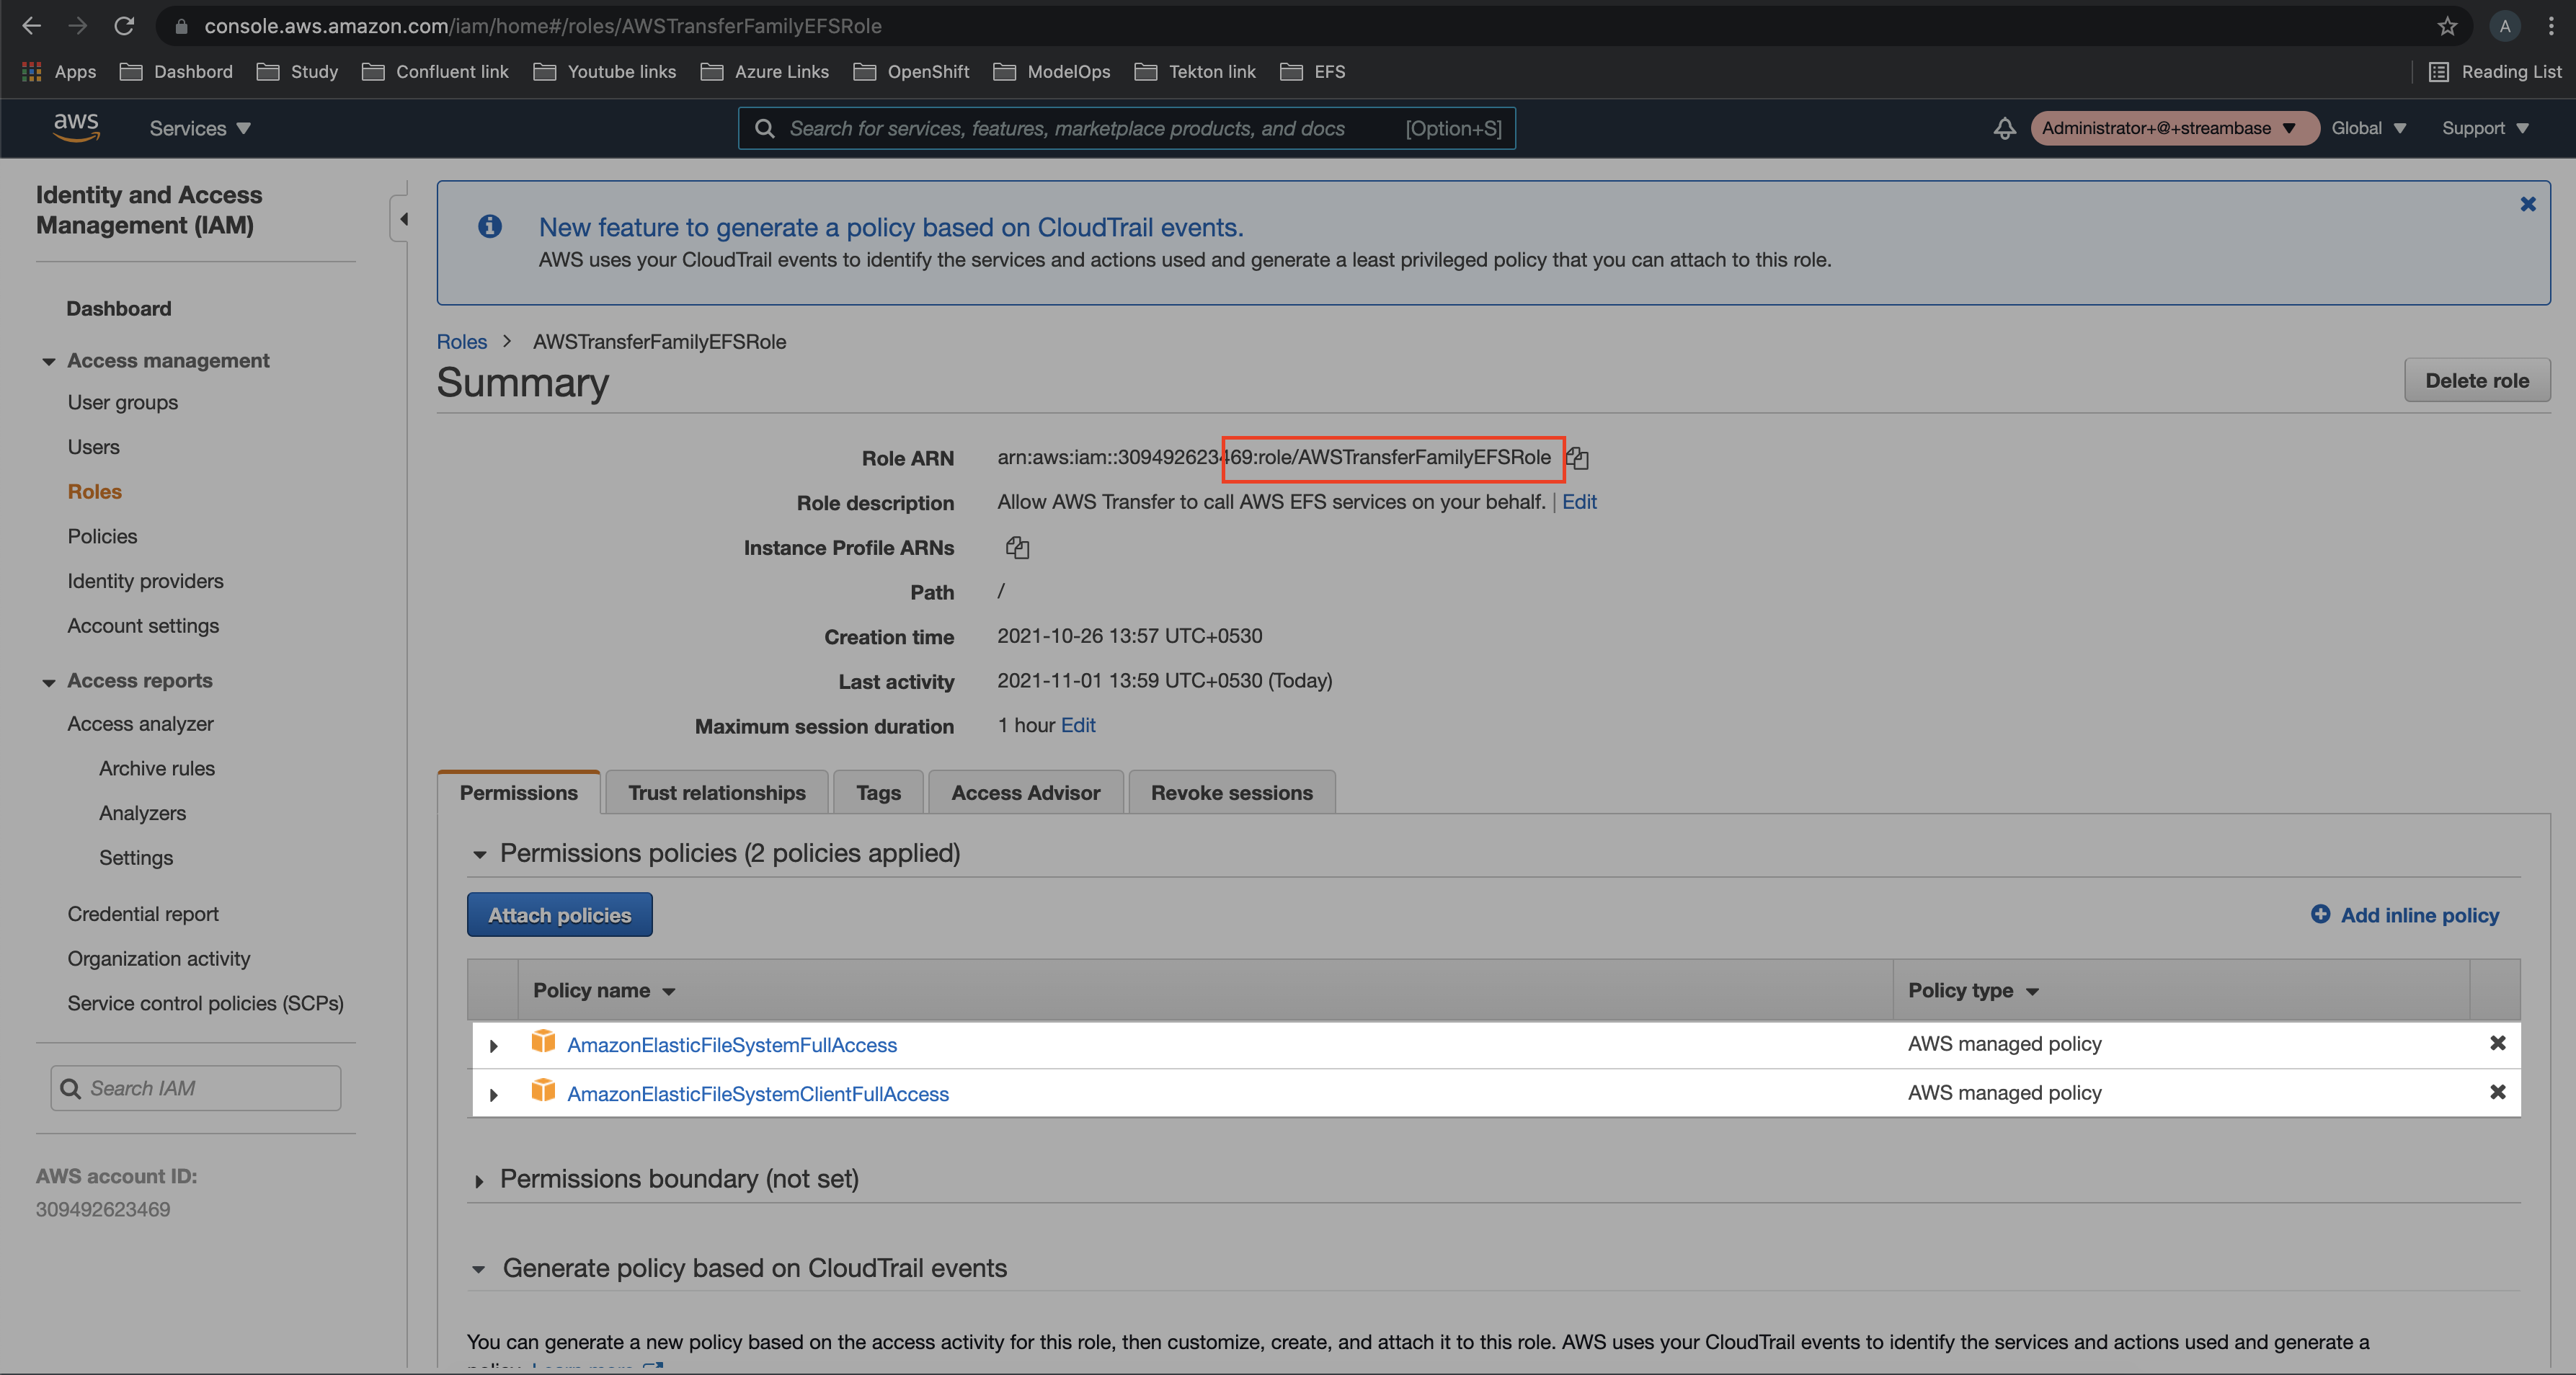Open the notifications bell
The height and width of the screenshot is (1375, 2576).
pyautogui.click(x=2004, y=128)
